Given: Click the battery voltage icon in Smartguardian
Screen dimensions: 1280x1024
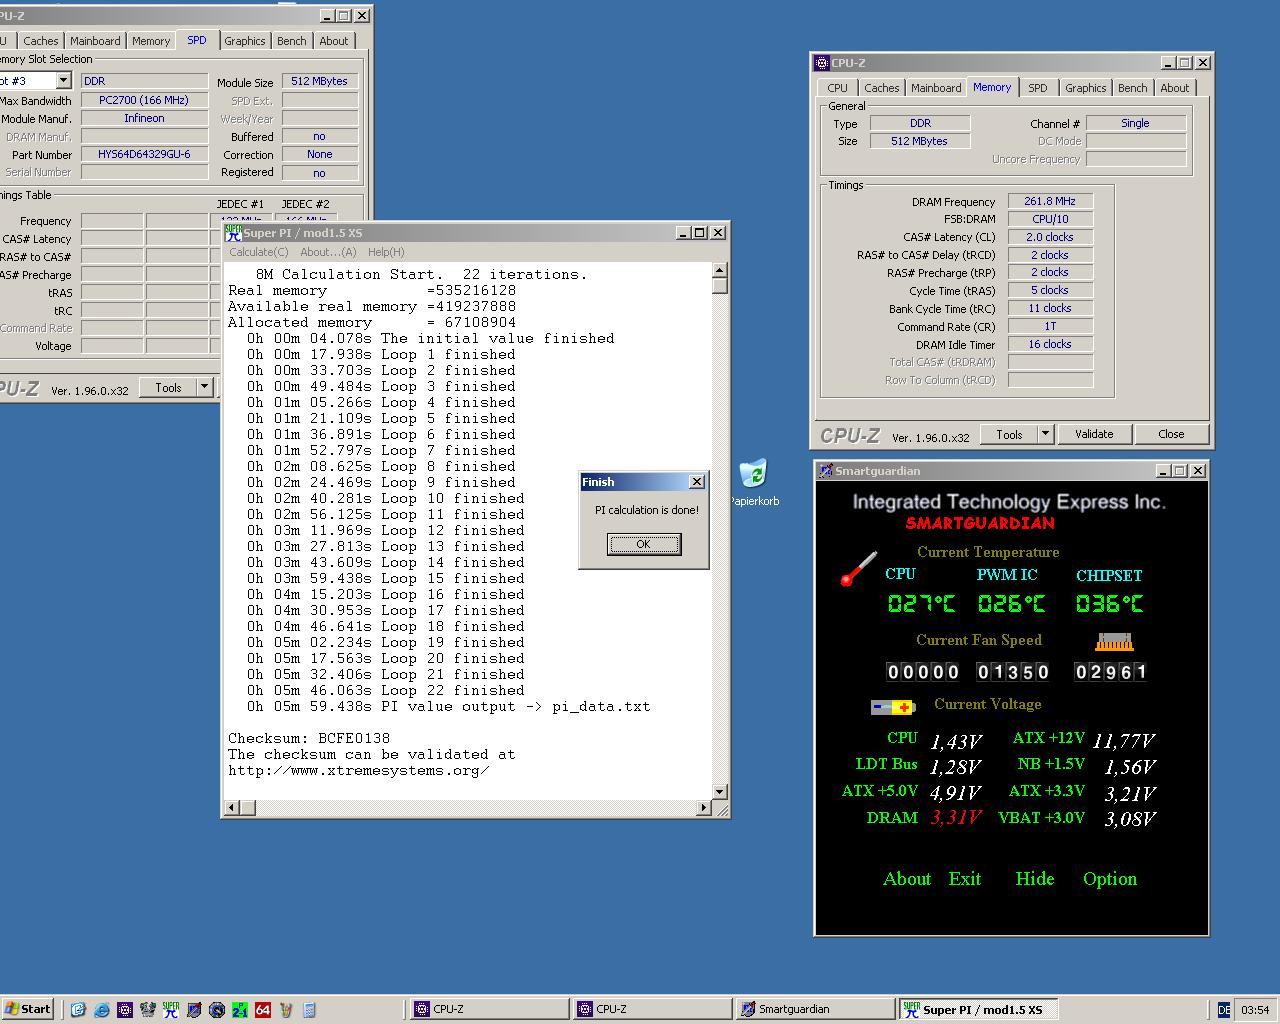Looking at the screenshot, I should (x=893, y=707).
